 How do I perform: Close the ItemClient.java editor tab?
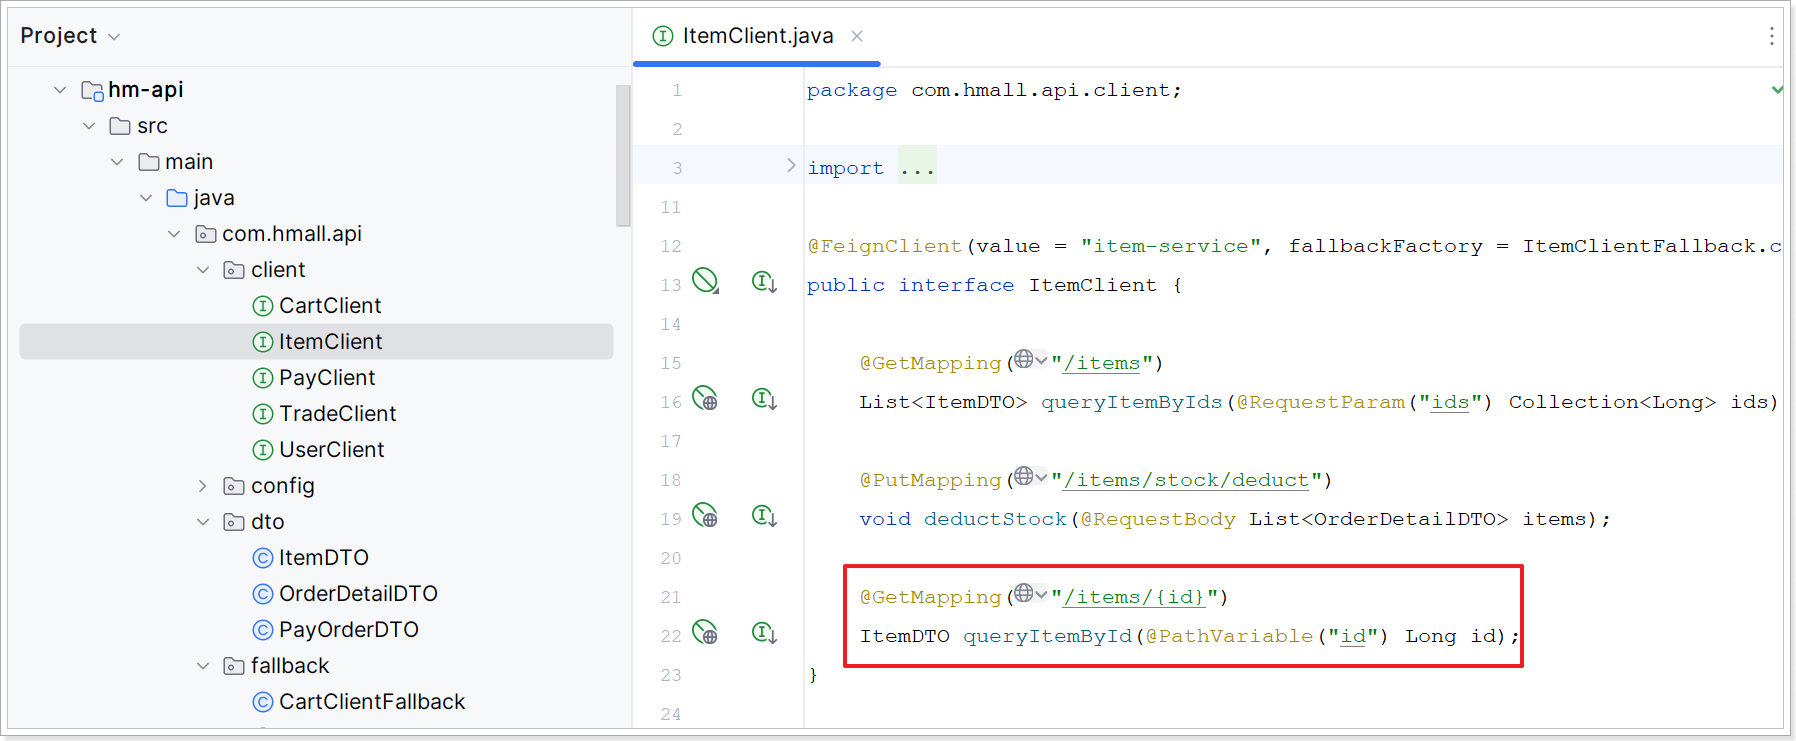point(857,36)
